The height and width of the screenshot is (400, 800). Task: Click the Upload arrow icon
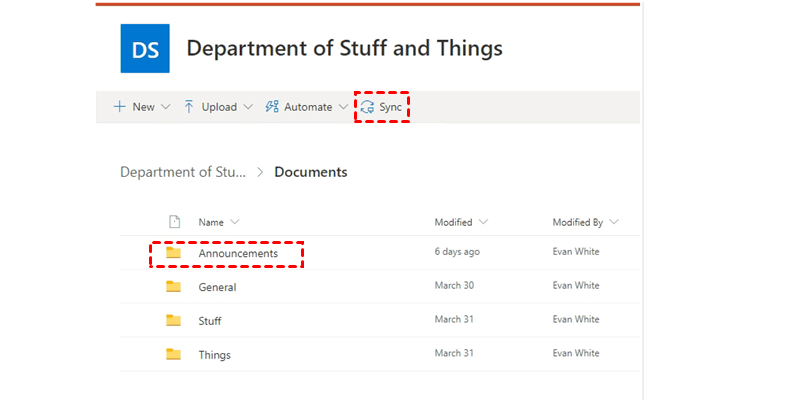point(189,107)
